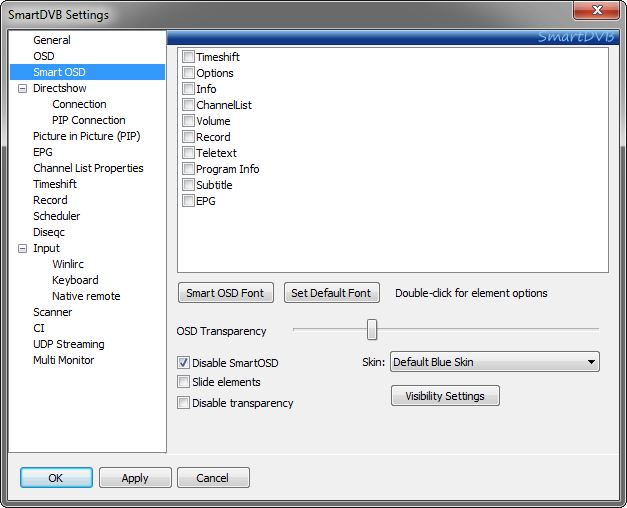The width and height of the screenshot is (627, 508).
Task: Open Visibility Settings
Action: [445, 396]
